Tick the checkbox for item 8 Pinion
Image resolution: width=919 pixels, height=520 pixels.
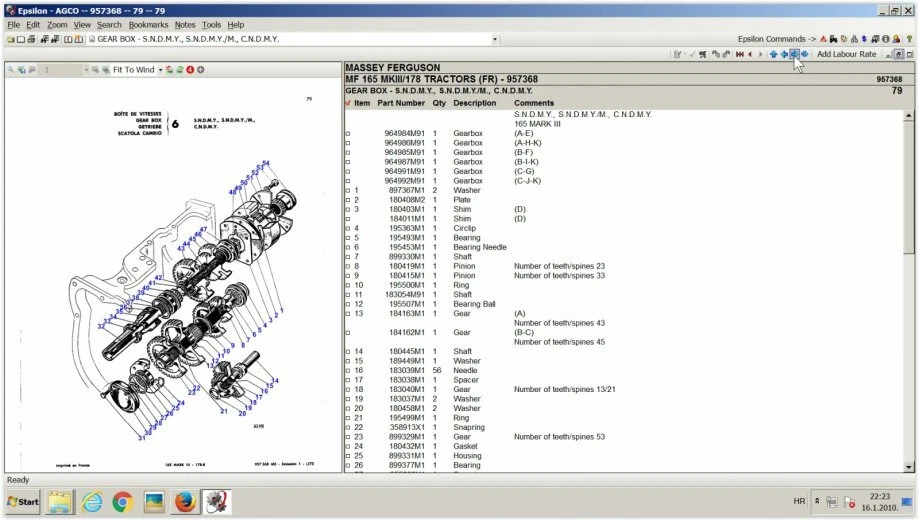[348, 266]
